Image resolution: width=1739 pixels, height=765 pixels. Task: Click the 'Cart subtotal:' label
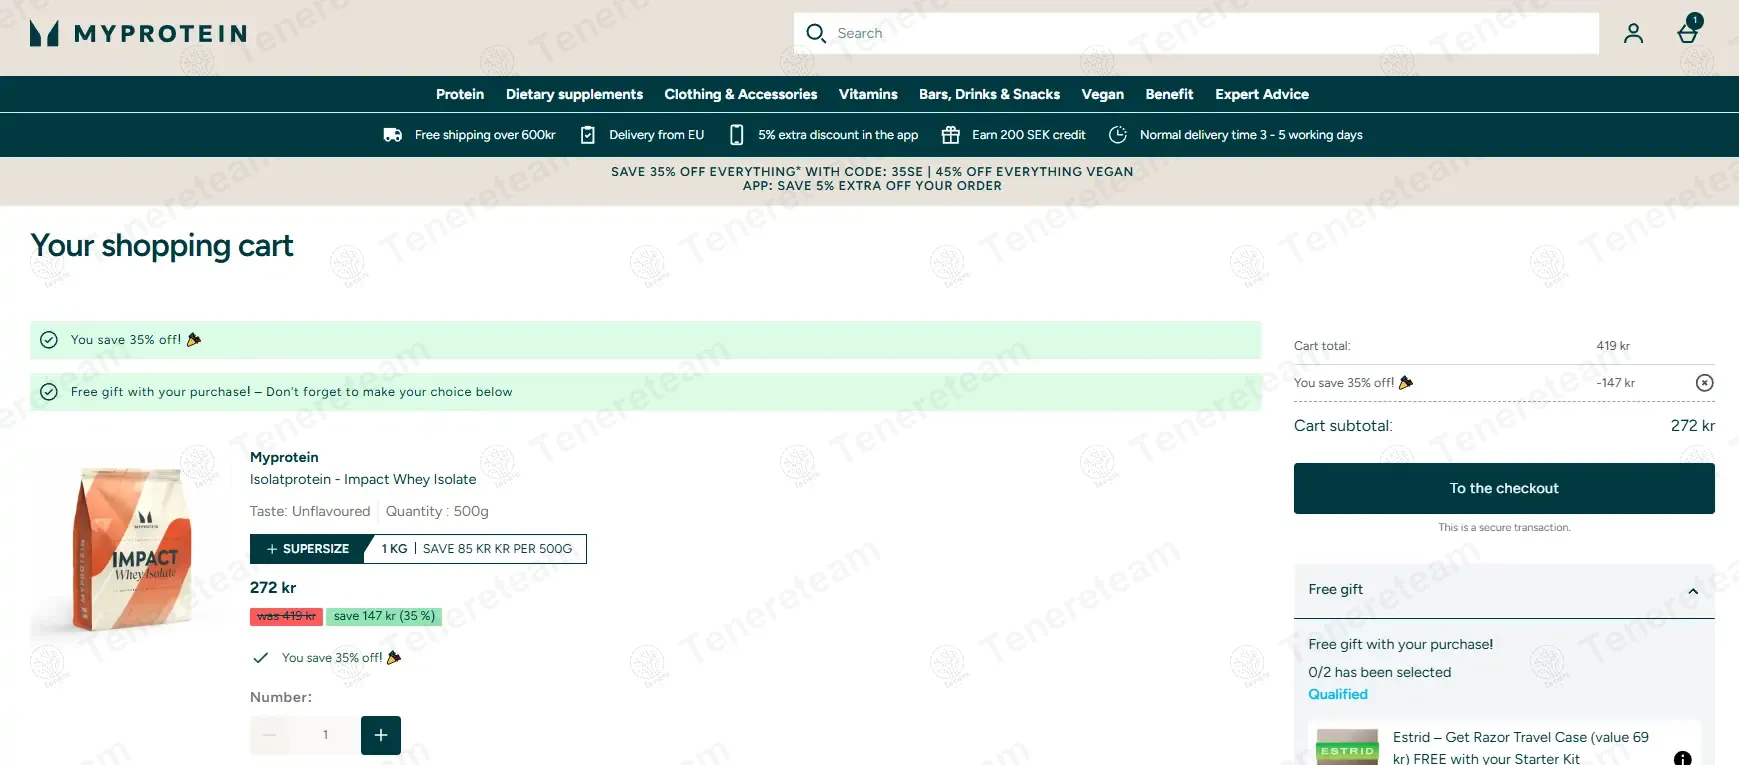[1343, 426]
